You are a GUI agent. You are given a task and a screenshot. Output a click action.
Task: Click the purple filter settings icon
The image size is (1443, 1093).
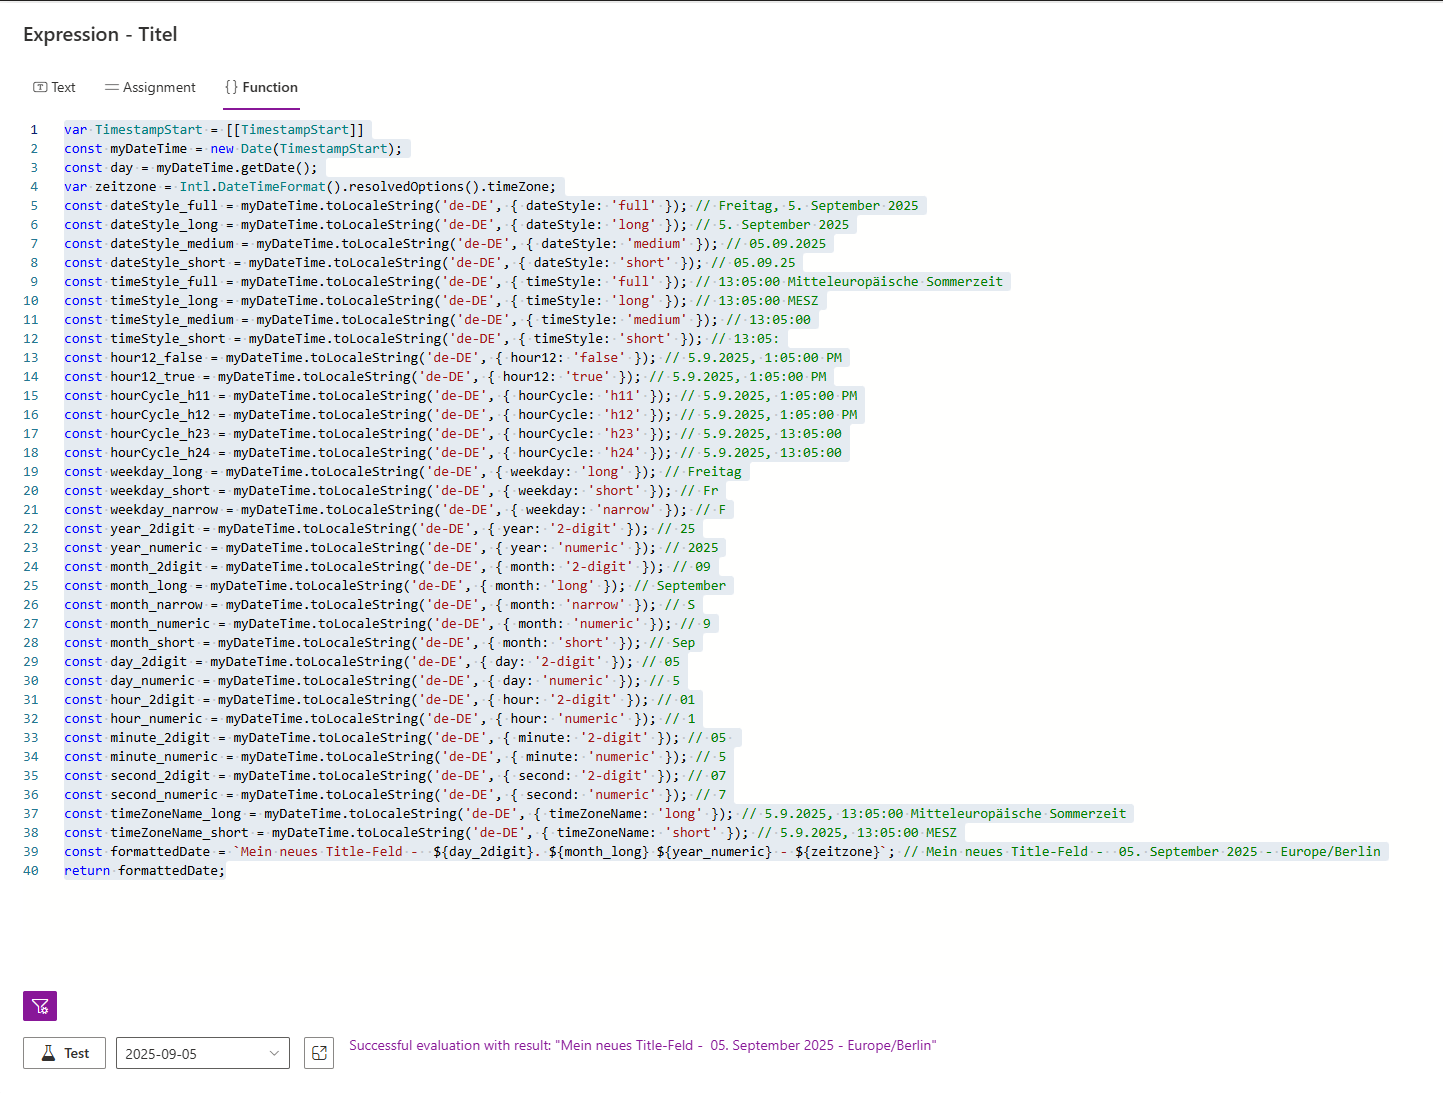point(40,1006)
